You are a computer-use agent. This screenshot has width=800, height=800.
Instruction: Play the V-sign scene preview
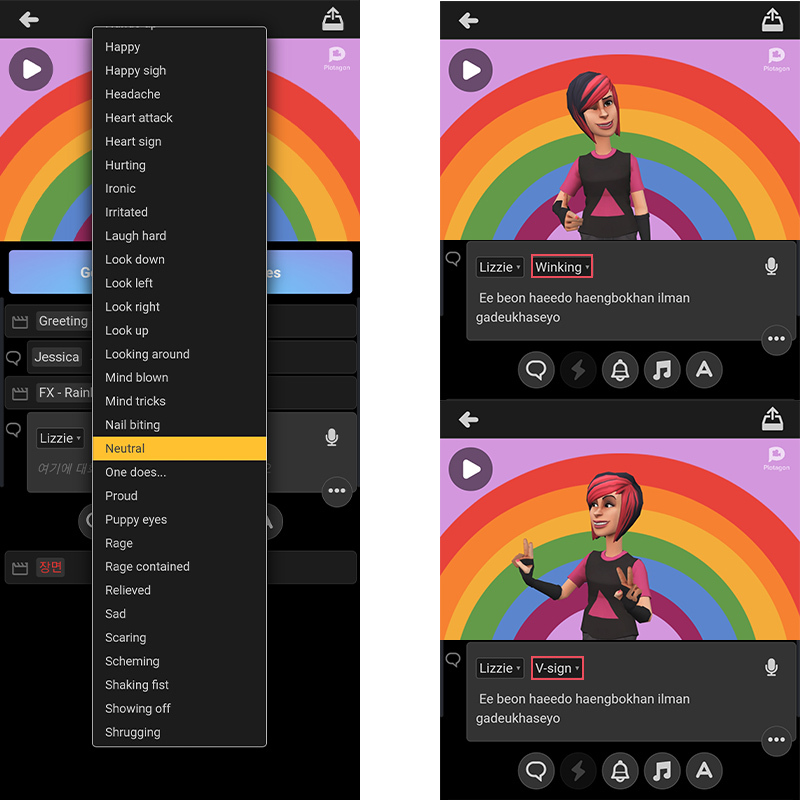click(x=470, y=469)
